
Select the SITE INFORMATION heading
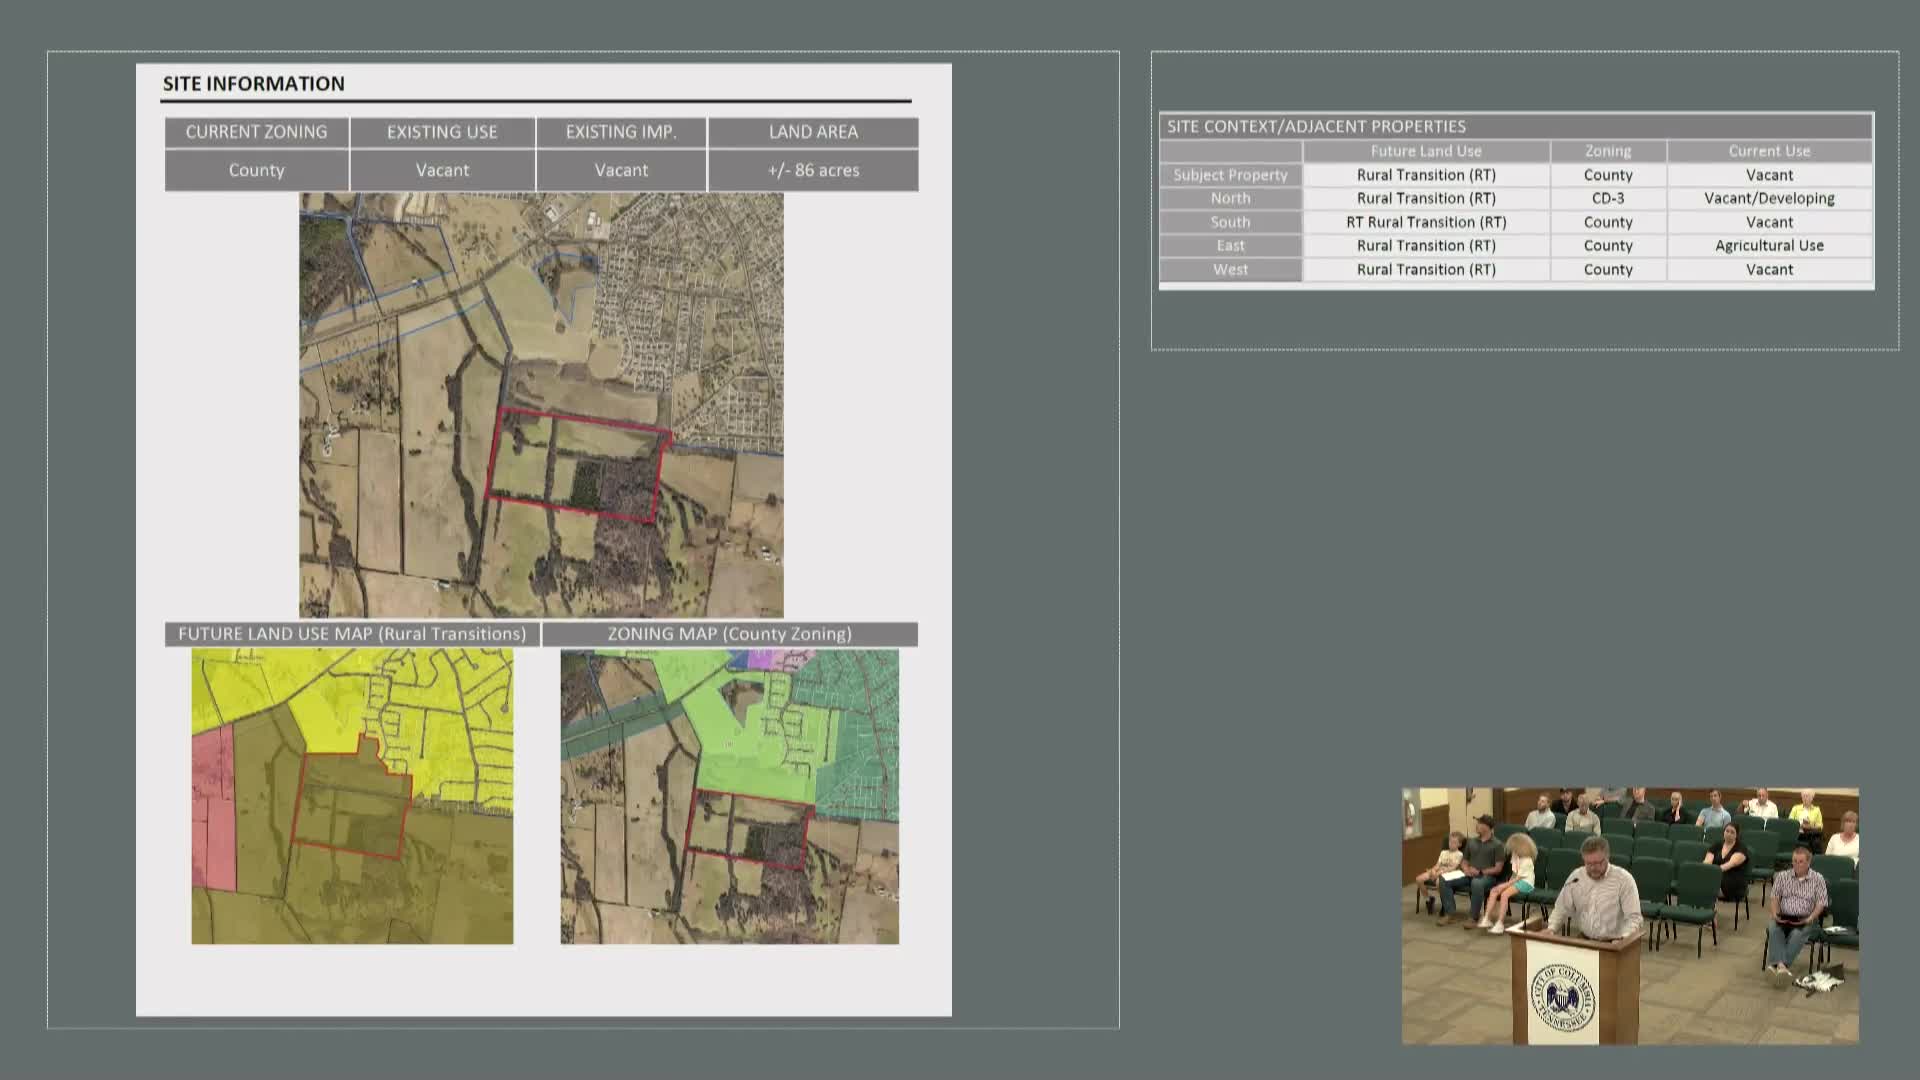254,84
